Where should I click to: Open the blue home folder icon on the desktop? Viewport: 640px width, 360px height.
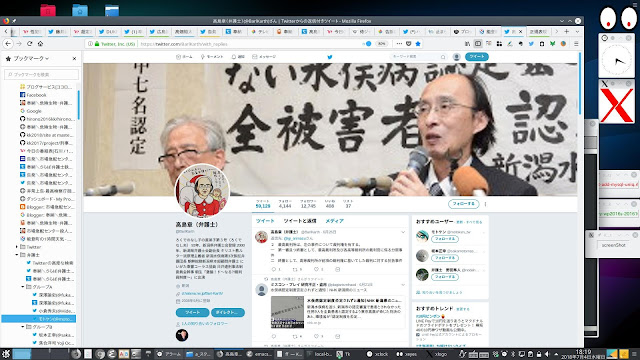[x=80, y=10]
